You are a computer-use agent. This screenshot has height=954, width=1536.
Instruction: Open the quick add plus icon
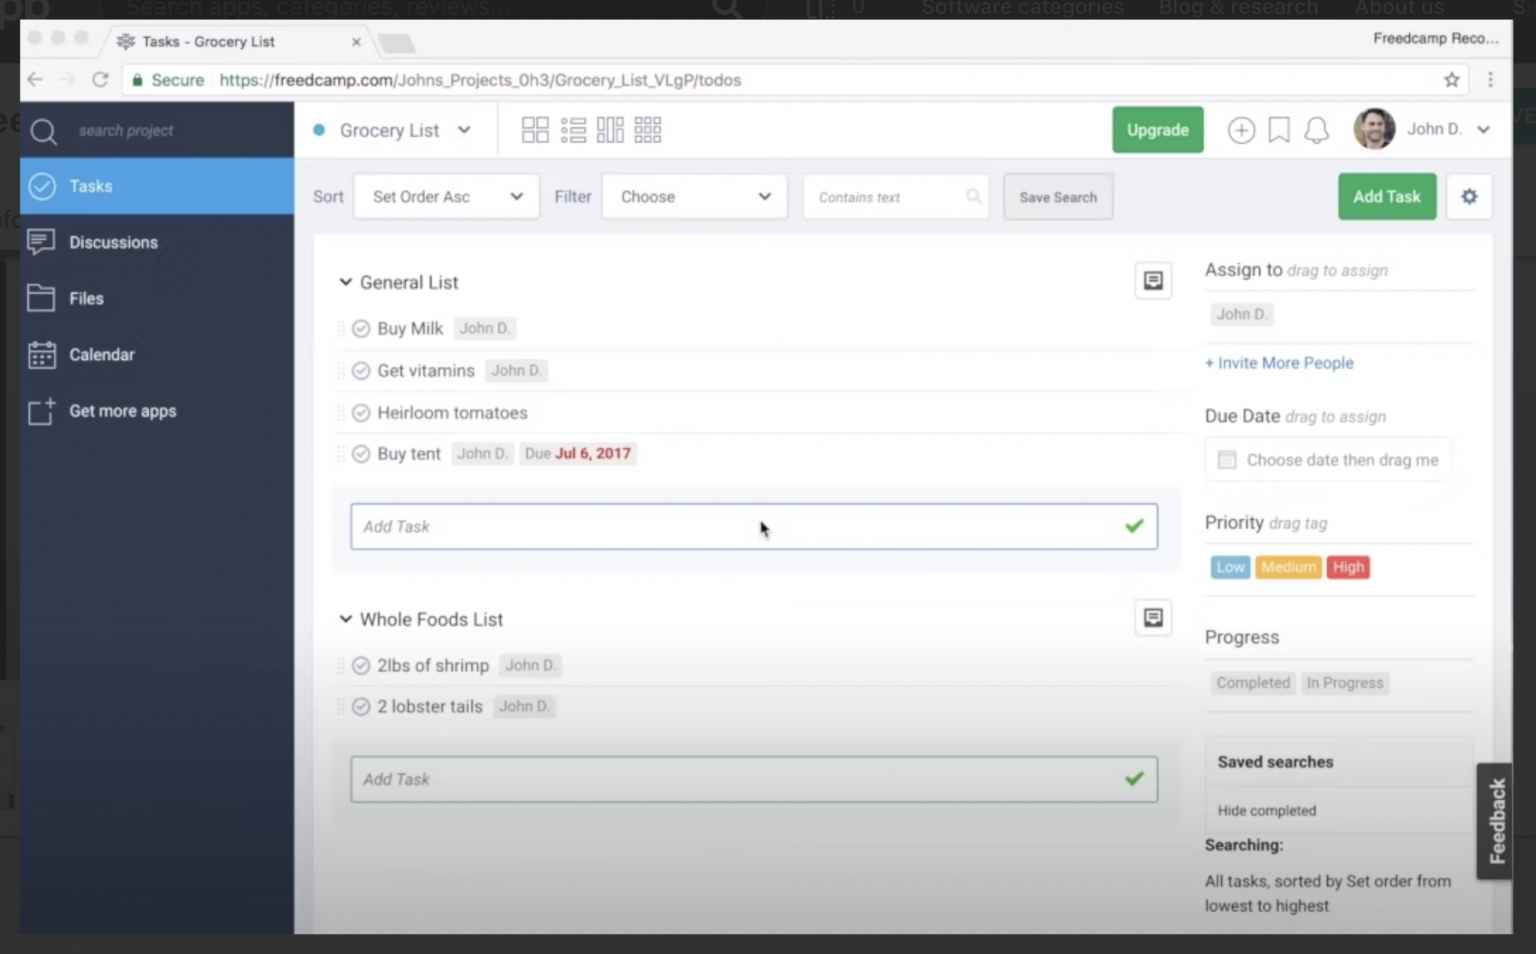(1241, 130)
